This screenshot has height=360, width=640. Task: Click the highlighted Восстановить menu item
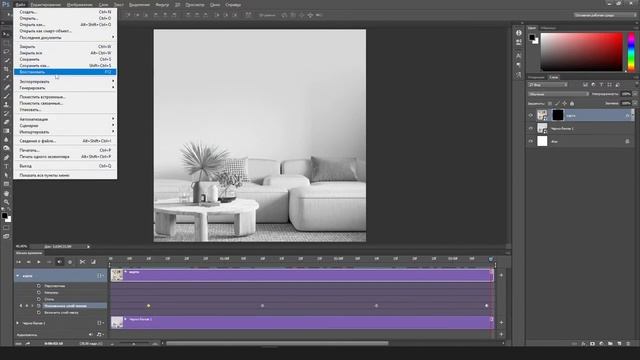65,72
